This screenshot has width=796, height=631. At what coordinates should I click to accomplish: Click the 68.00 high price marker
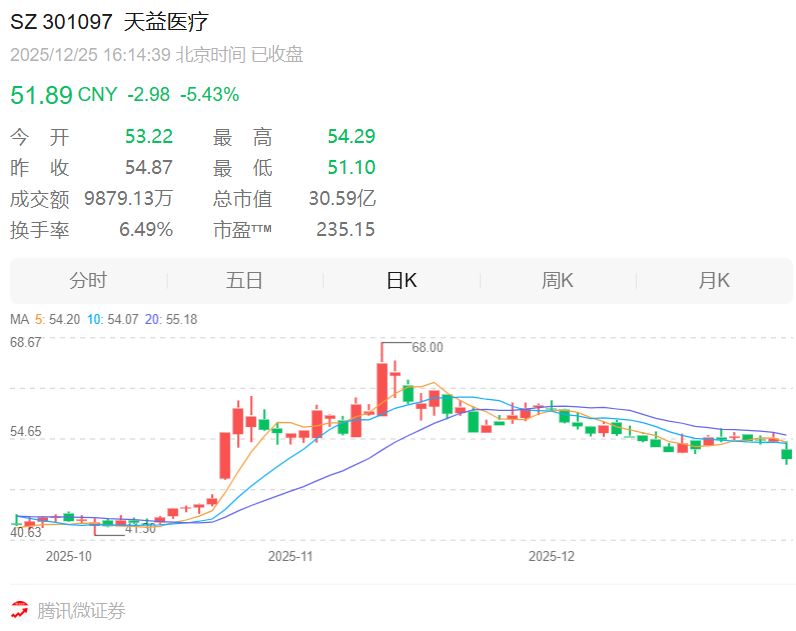(427, 347)
